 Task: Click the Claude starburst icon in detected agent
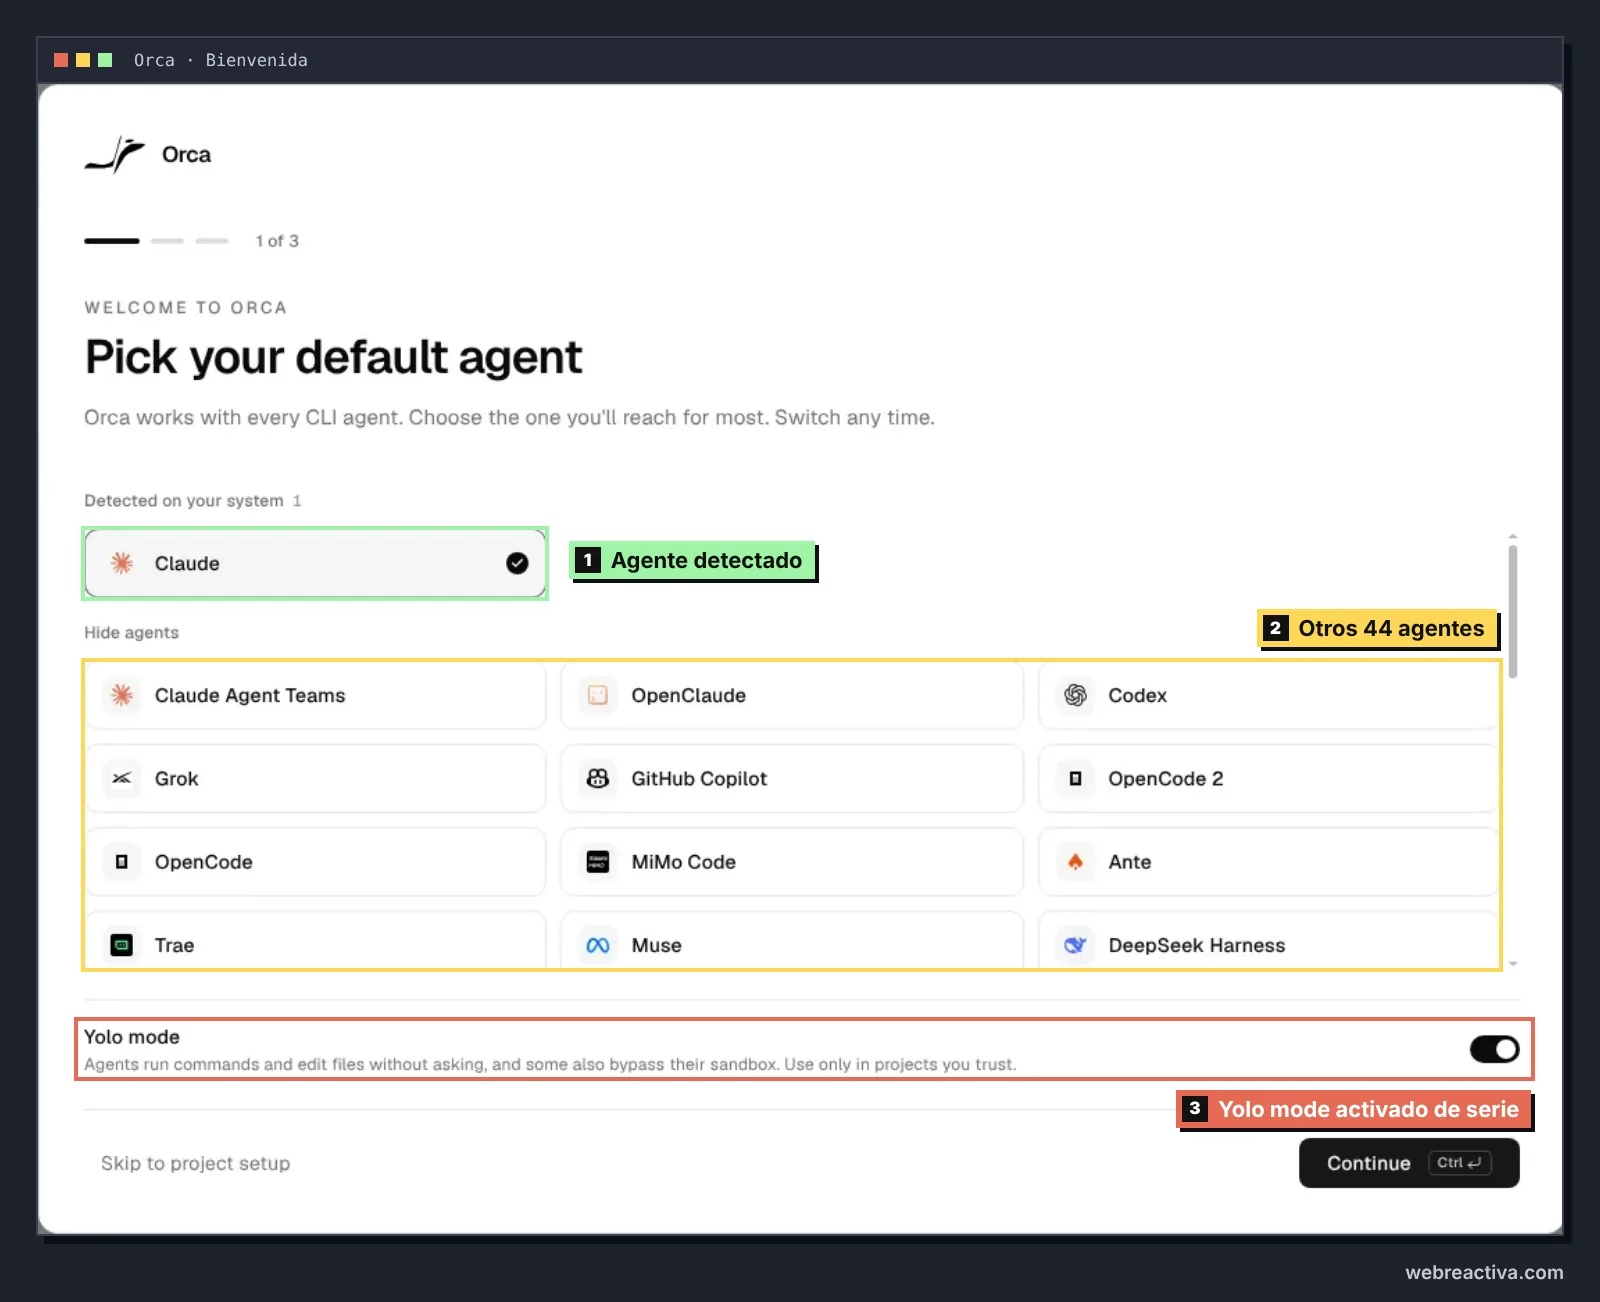click(x=122, y=563)
